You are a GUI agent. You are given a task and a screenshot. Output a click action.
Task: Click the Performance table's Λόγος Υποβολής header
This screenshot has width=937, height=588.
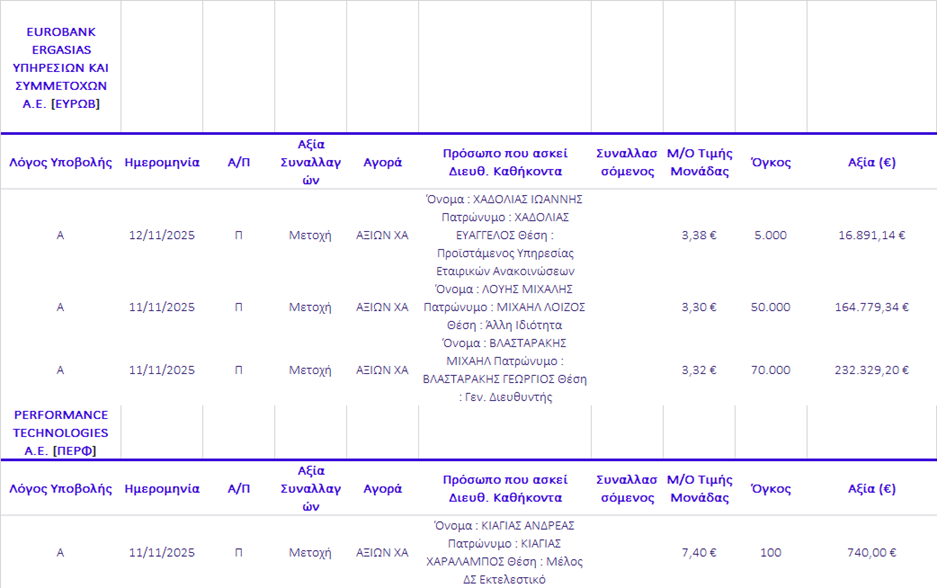[60, 489]
